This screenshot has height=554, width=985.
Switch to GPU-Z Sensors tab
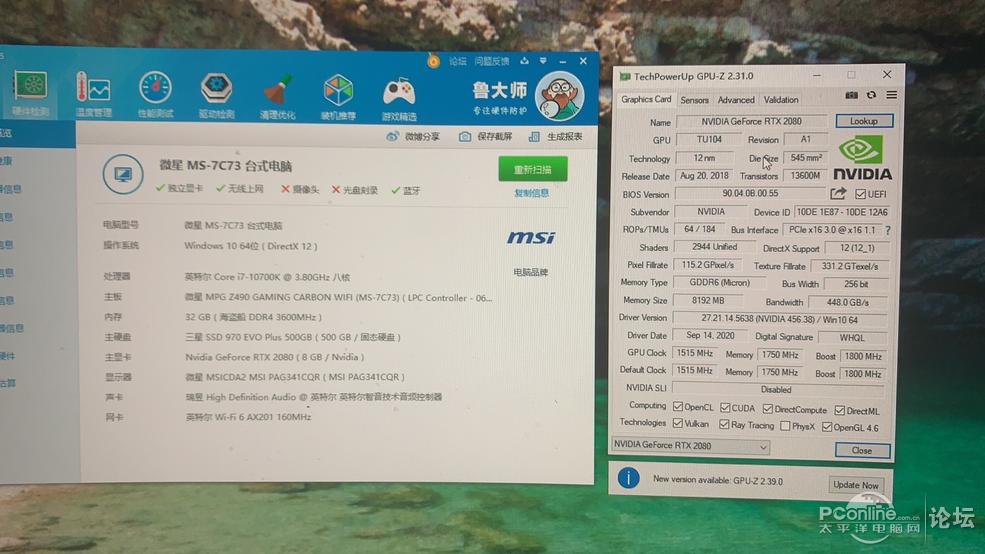coord(694,100)
